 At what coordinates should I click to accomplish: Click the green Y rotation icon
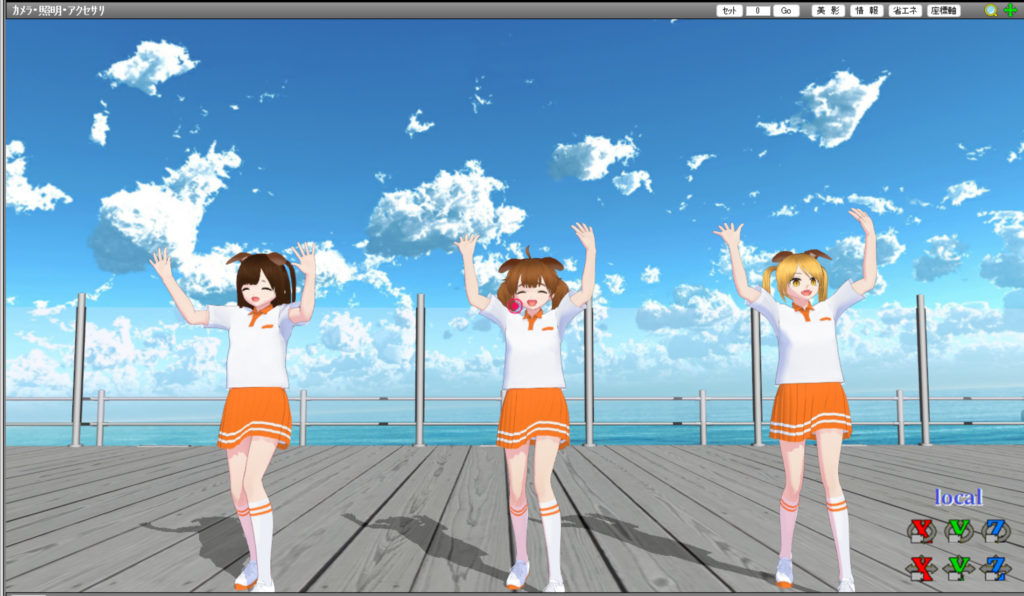point(957,530)
